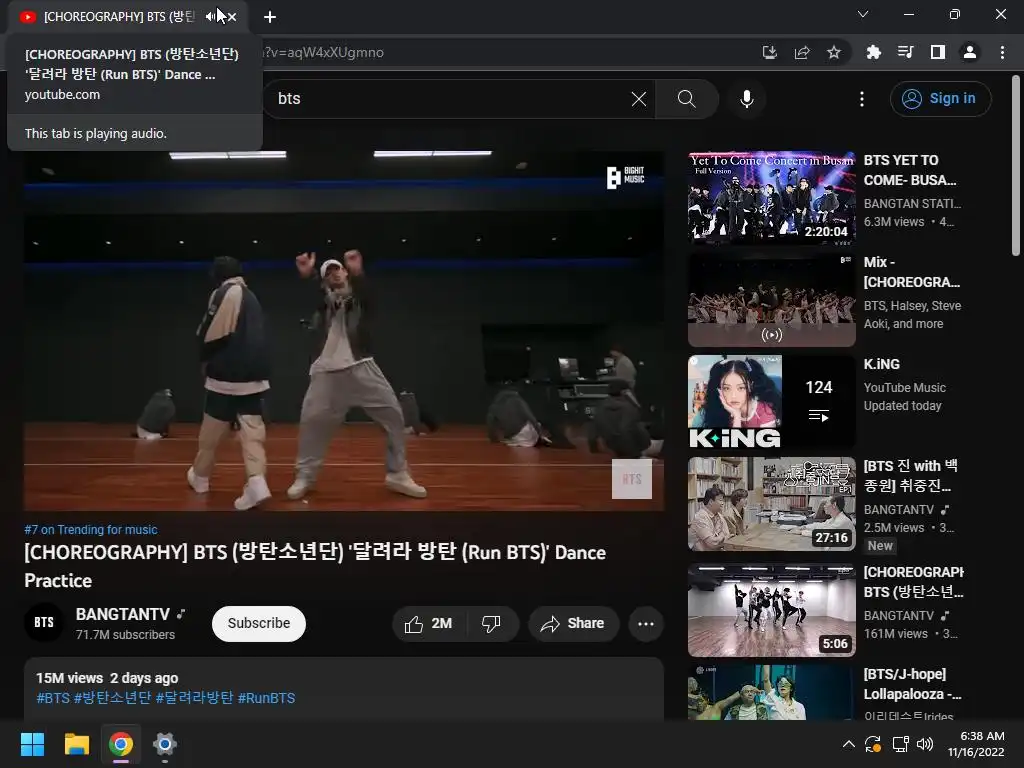Expand hidden system tray icons
The image size is (1024, 768).
coord(848,744)
